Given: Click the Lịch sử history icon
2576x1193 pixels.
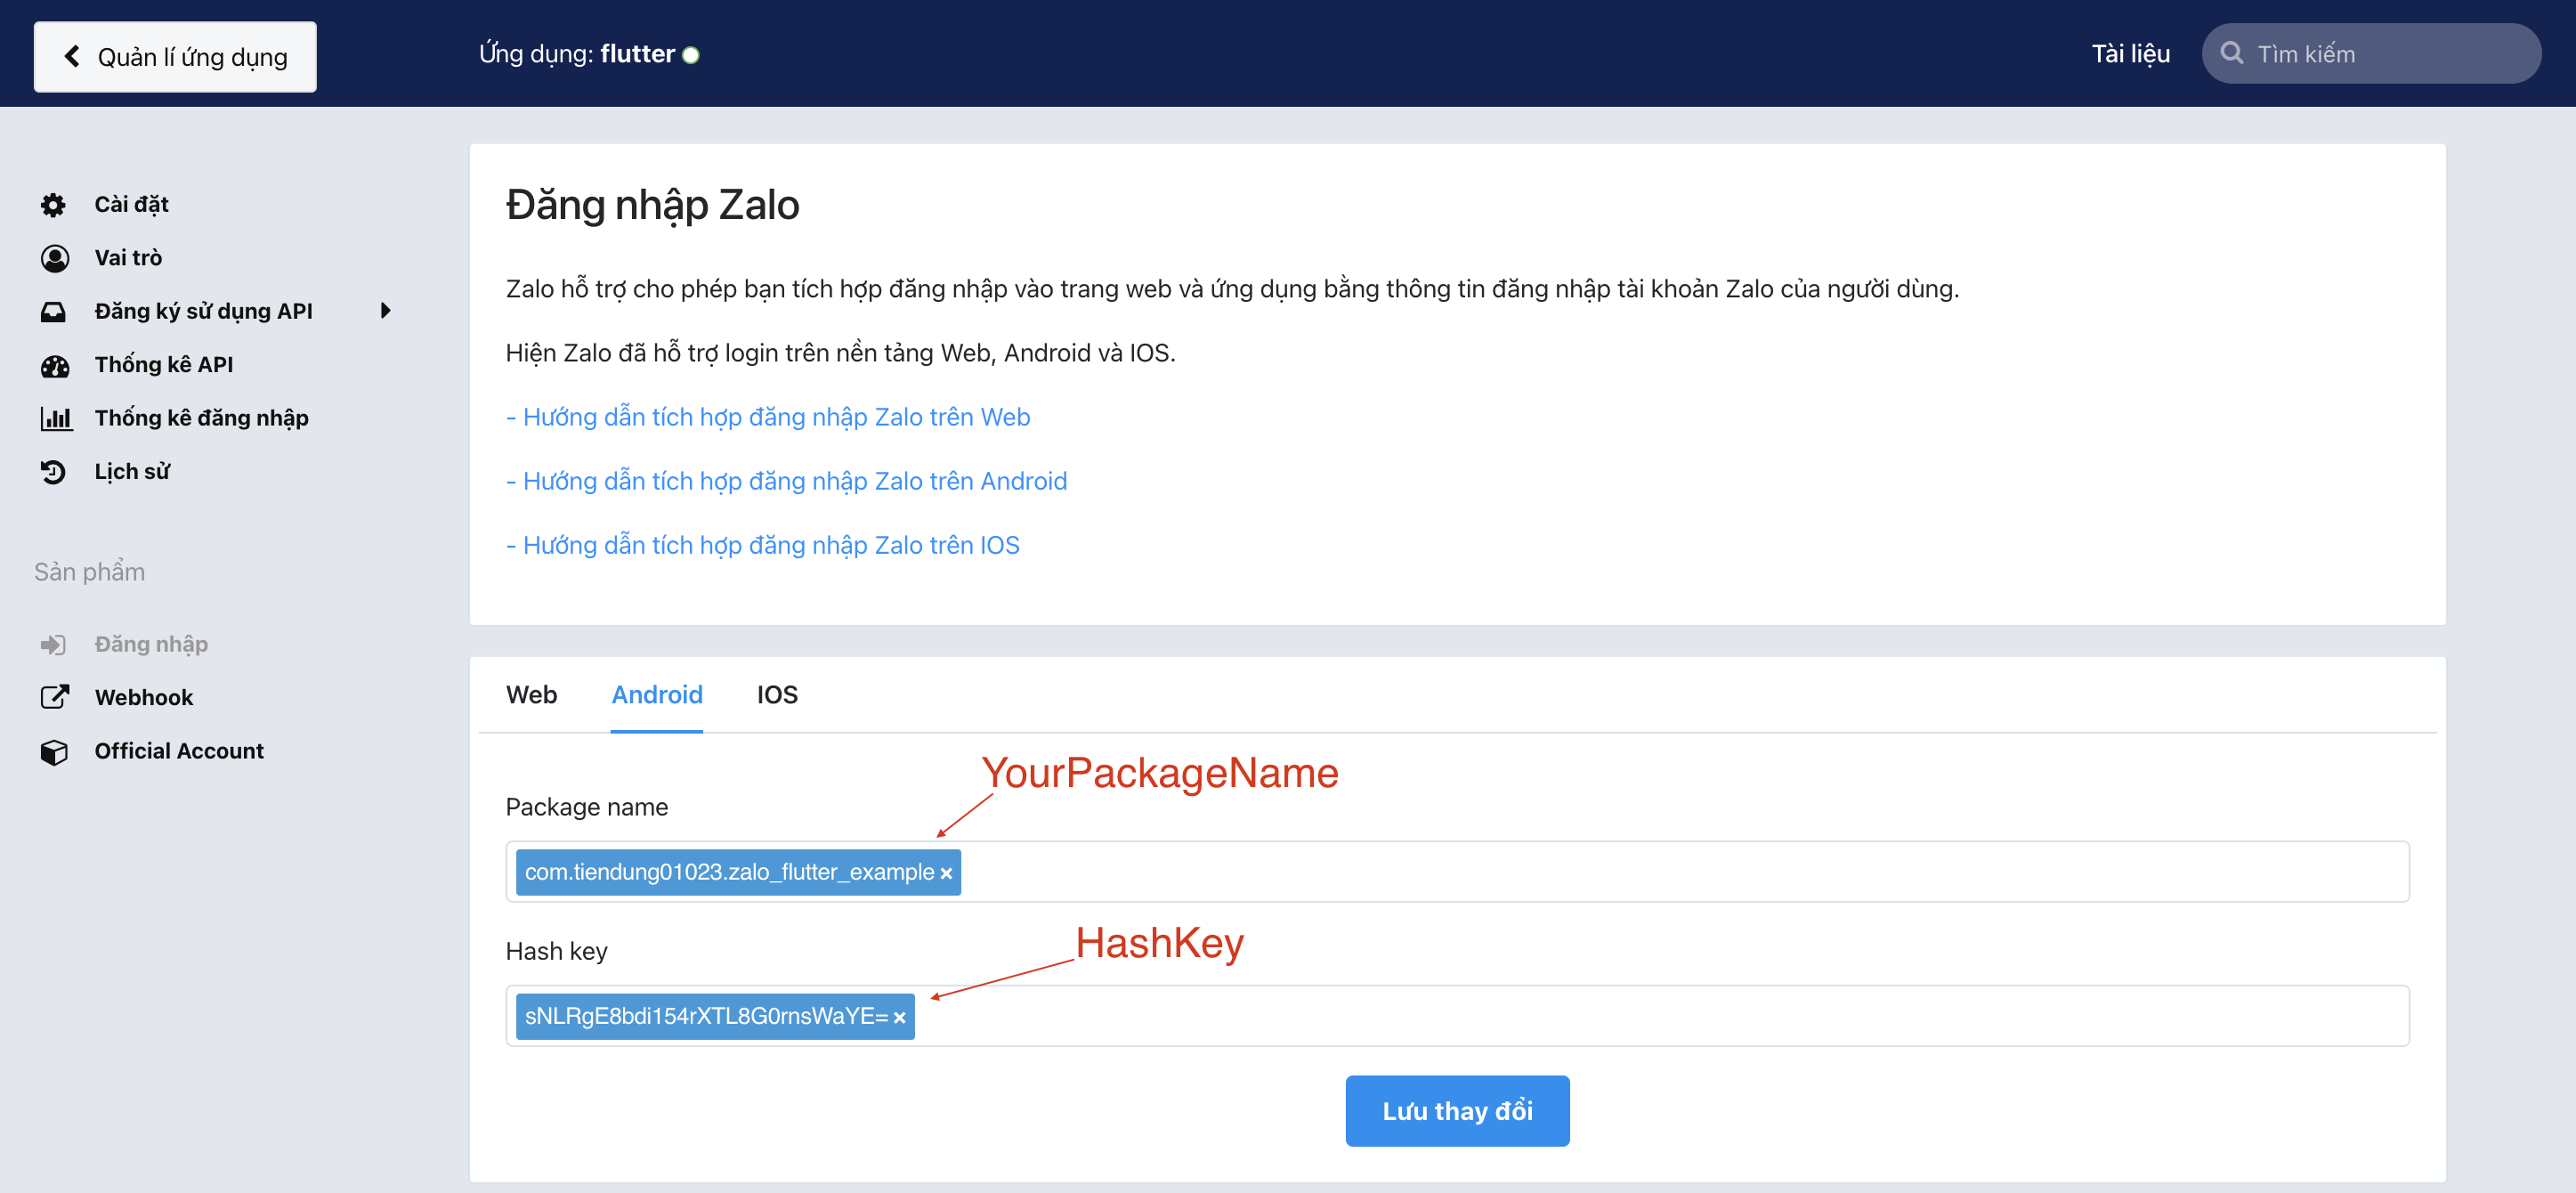Looking at the screenshot, I should pyautogui.click(x=53, y=471).
